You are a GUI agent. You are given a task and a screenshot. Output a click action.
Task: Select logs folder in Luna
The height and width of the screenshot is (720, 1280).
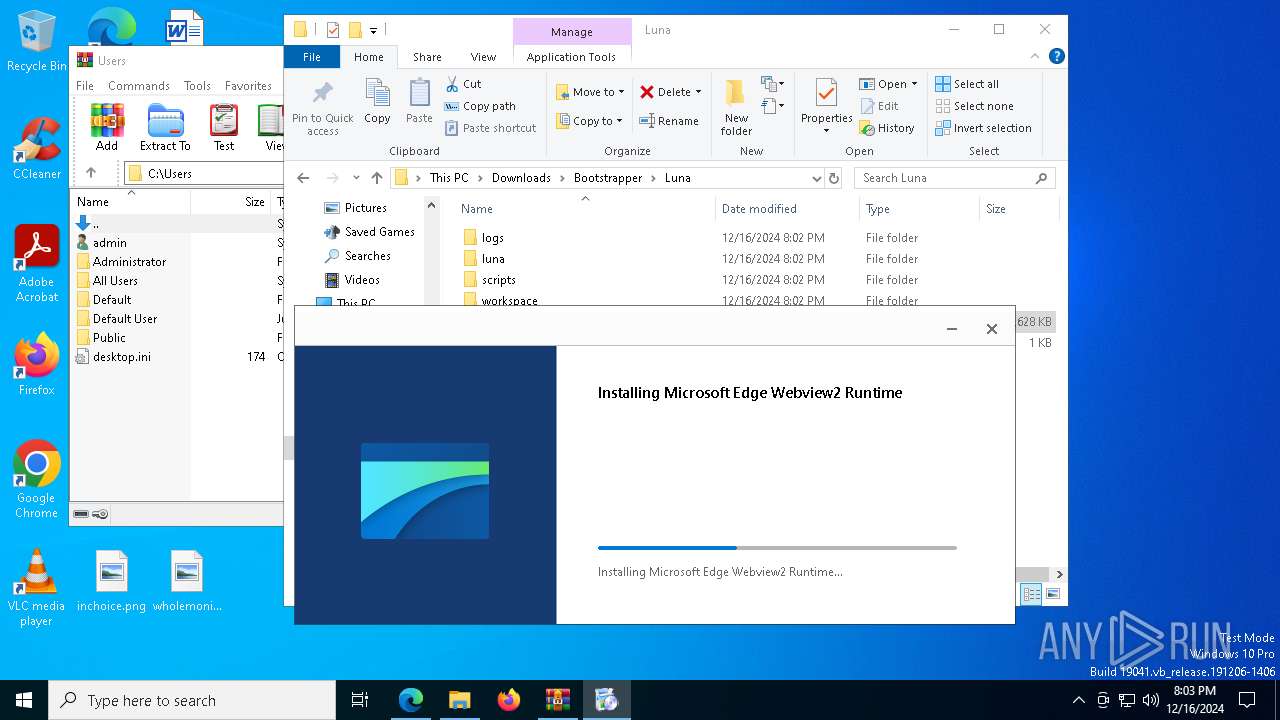492,238
